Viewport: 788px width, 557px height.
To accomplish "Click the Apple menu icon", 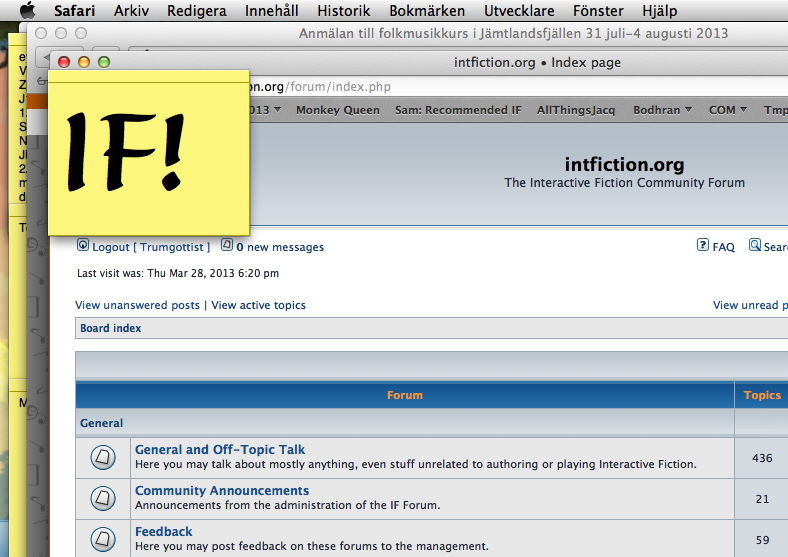I will click(x=27, y=11).
